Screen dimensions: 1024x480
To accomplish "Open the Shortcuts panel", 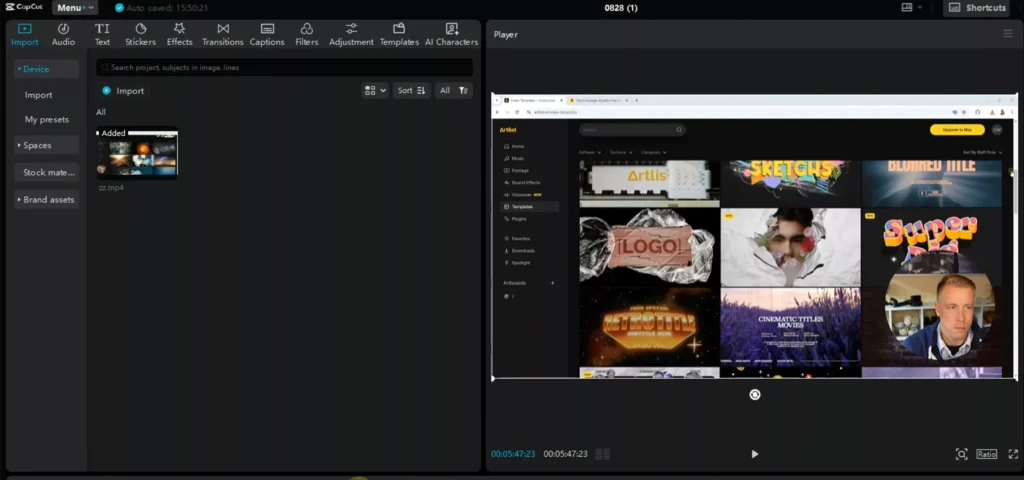I will tap(977, 8).
